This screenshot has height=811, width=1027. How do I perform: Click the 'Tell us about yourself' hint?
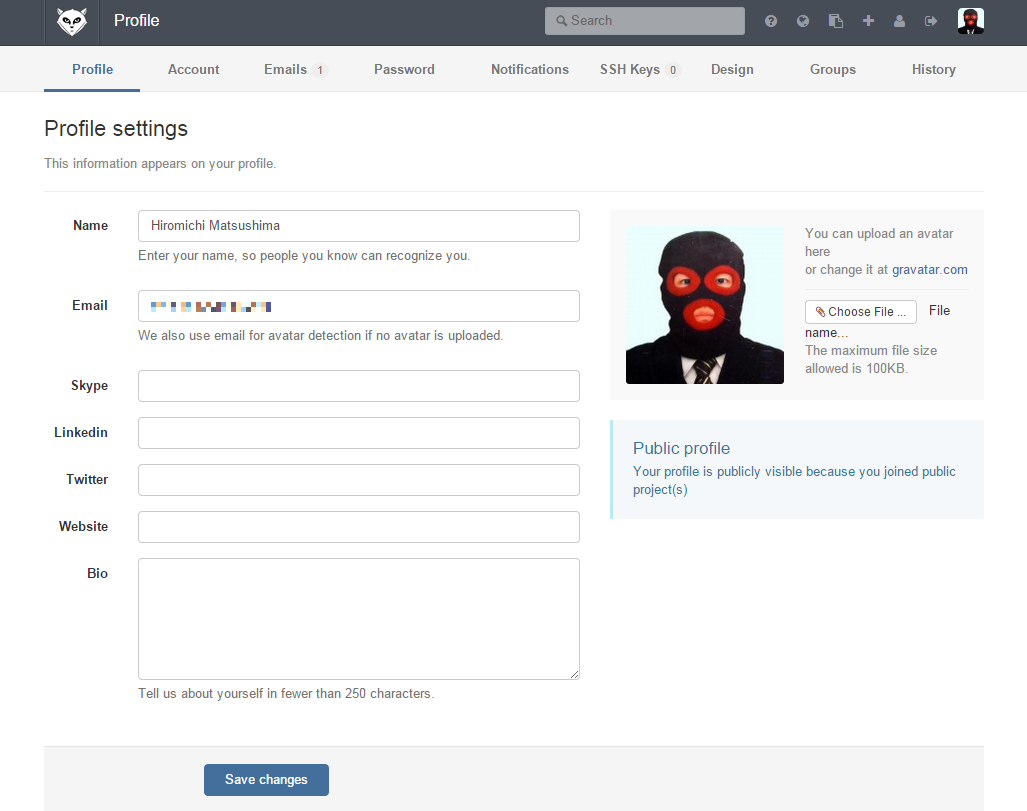click(286, 694)
